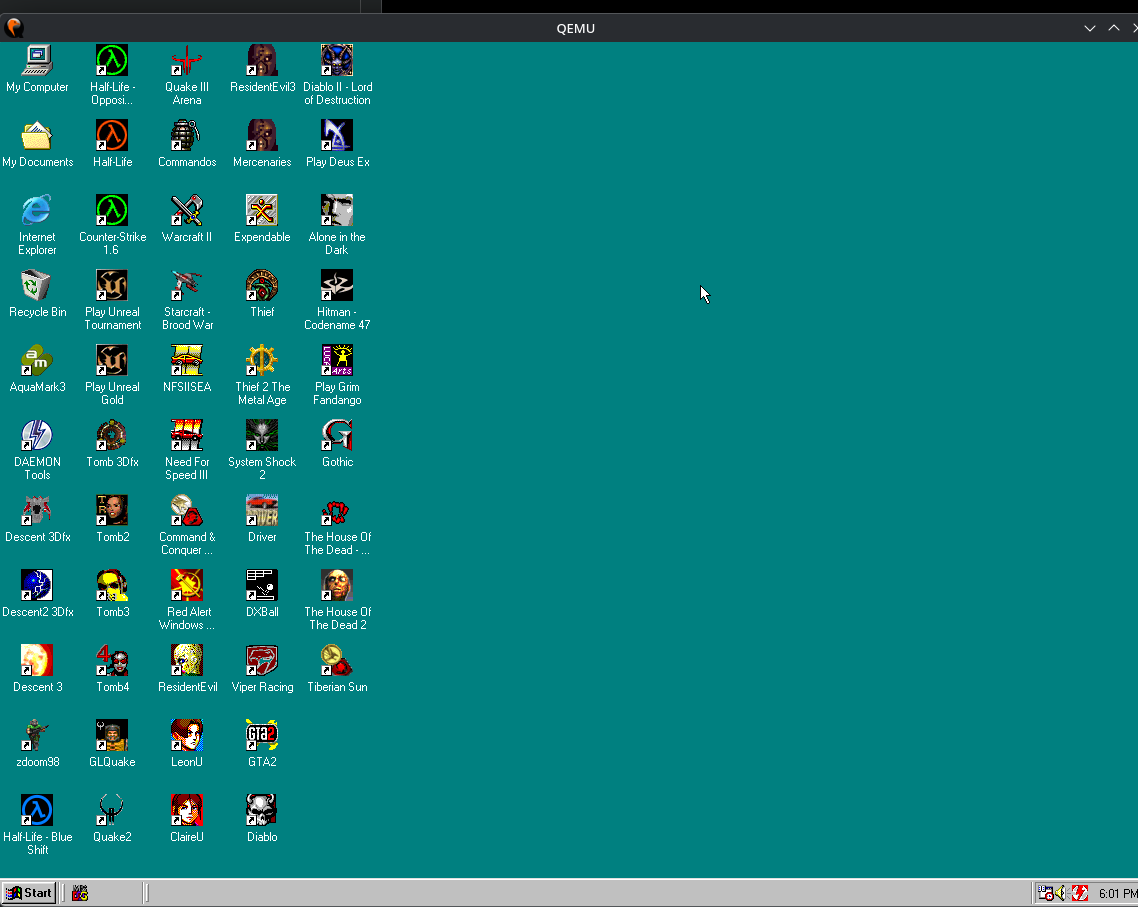Select the Driver game icon

[x=262, y=510]
